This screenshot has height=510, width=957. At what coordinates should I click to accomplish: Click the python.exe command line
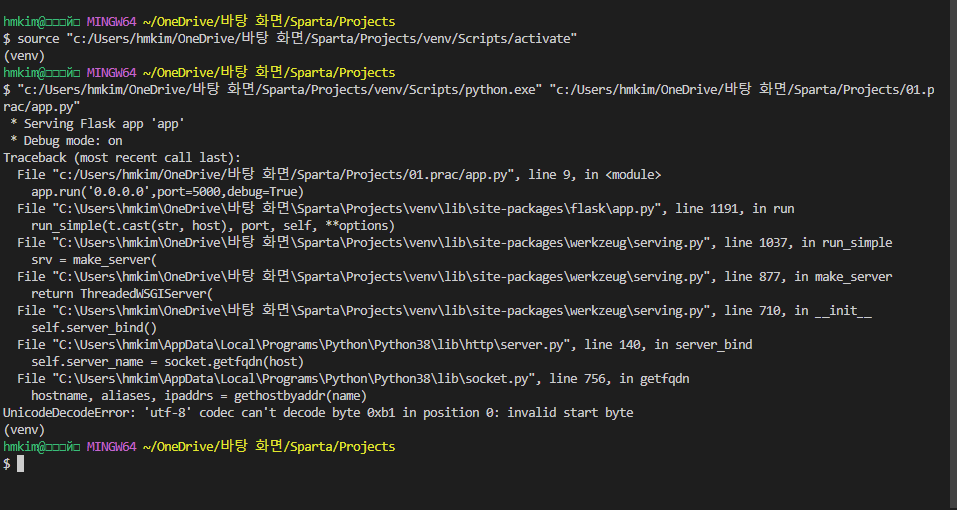click(x=469, y=90)
